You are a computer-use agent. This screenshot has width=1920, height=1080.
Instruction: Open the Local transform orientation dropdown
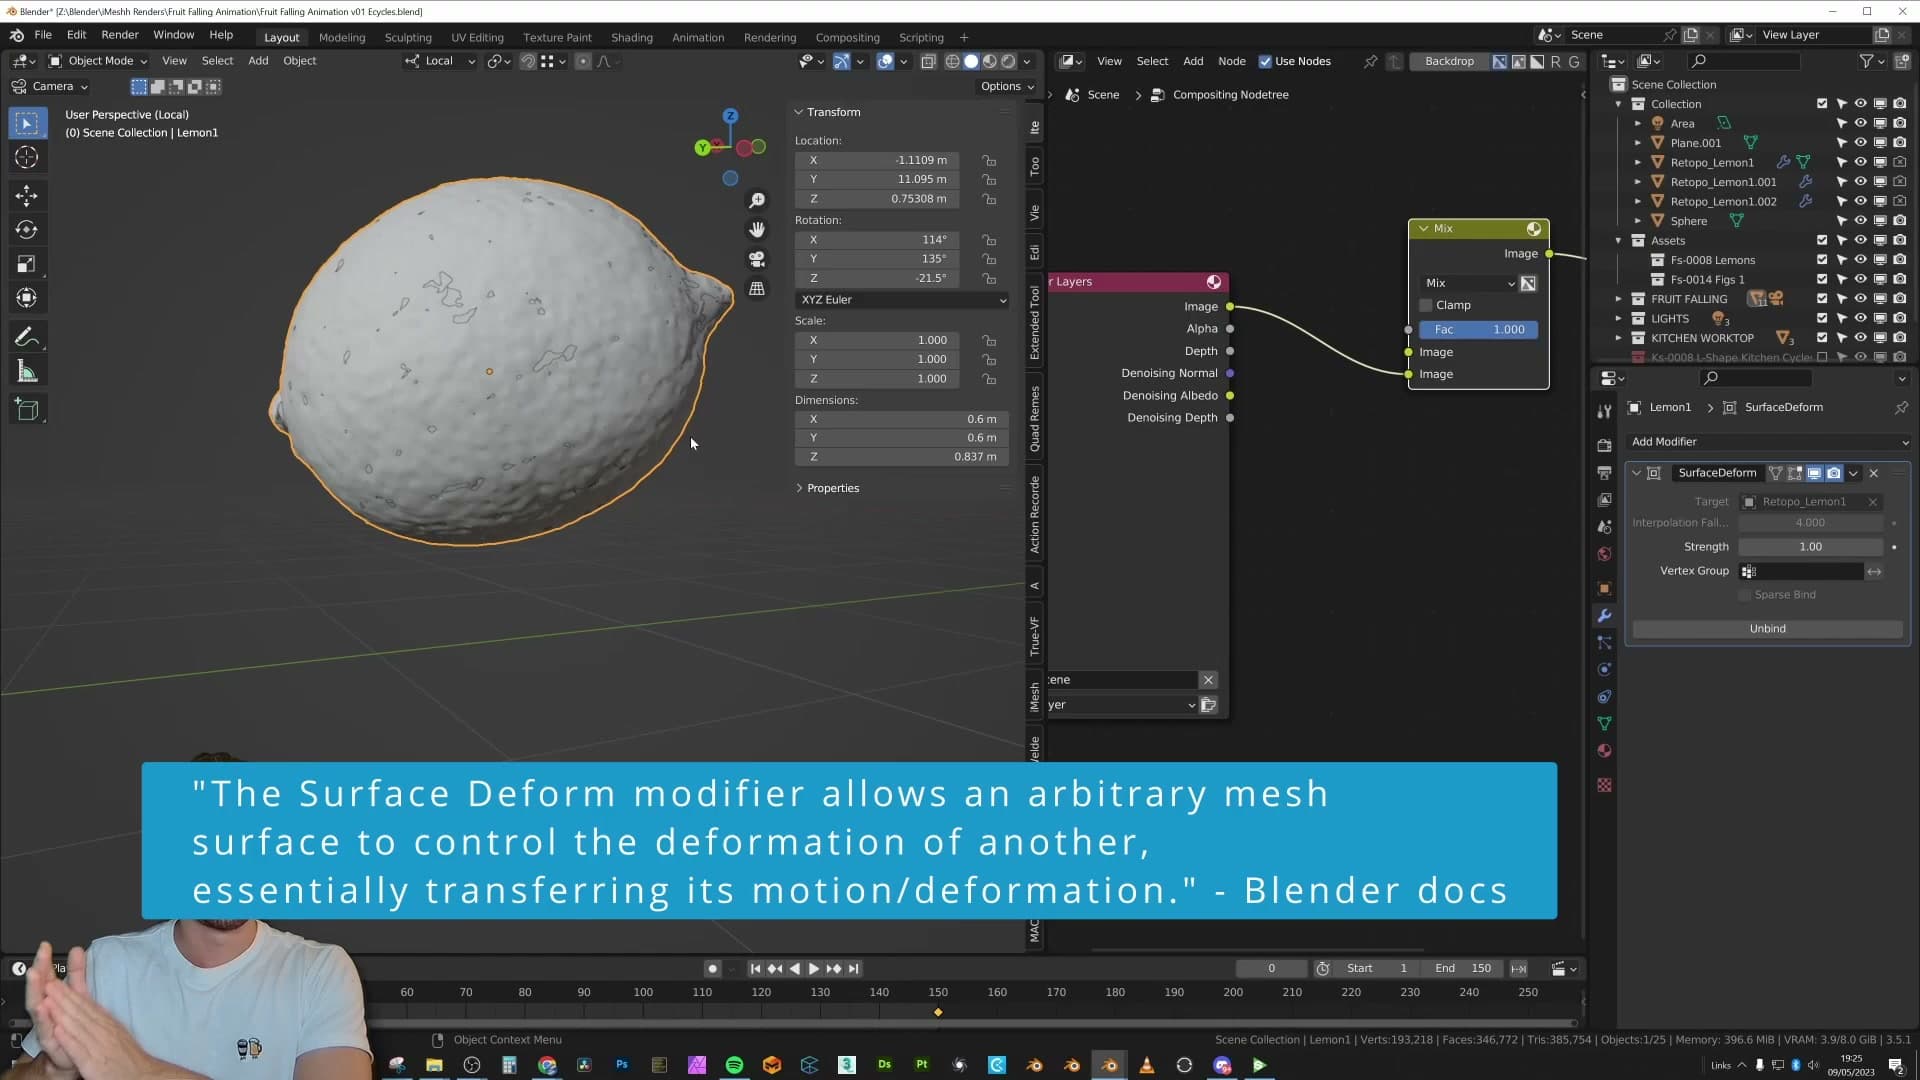tap(440, 61)
